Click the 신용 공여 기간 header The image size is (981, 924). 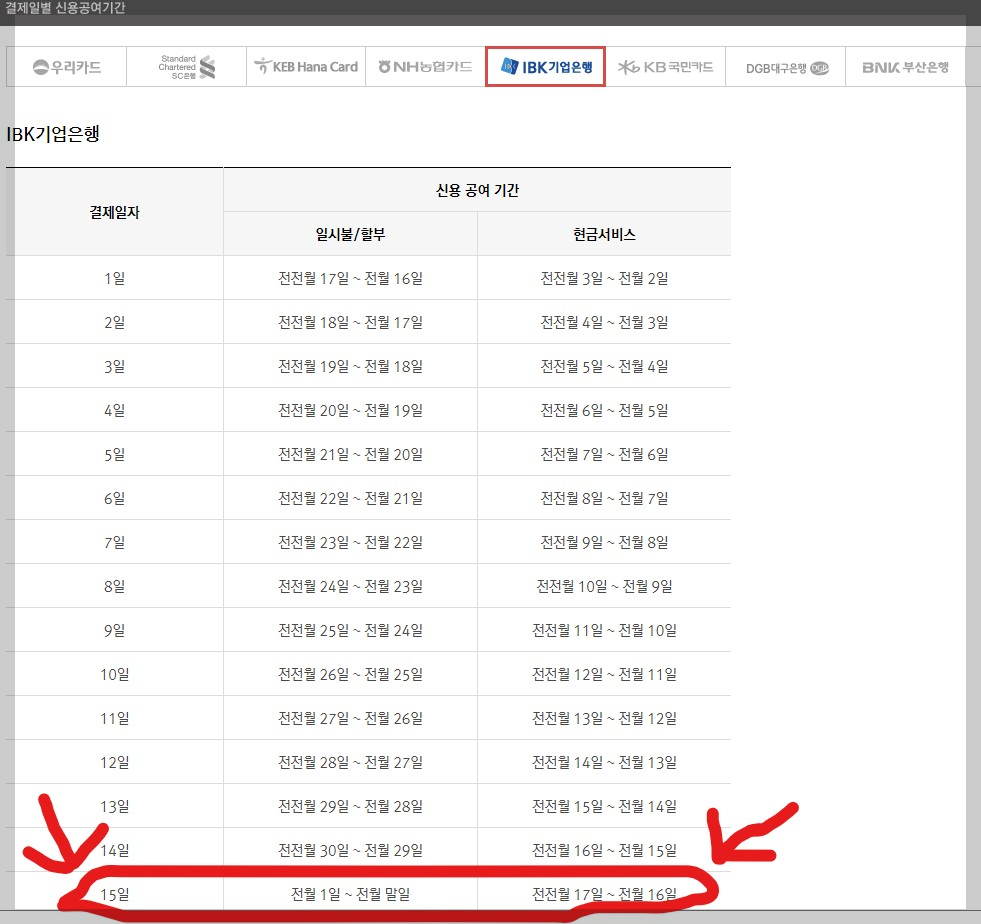coord(477,190)
